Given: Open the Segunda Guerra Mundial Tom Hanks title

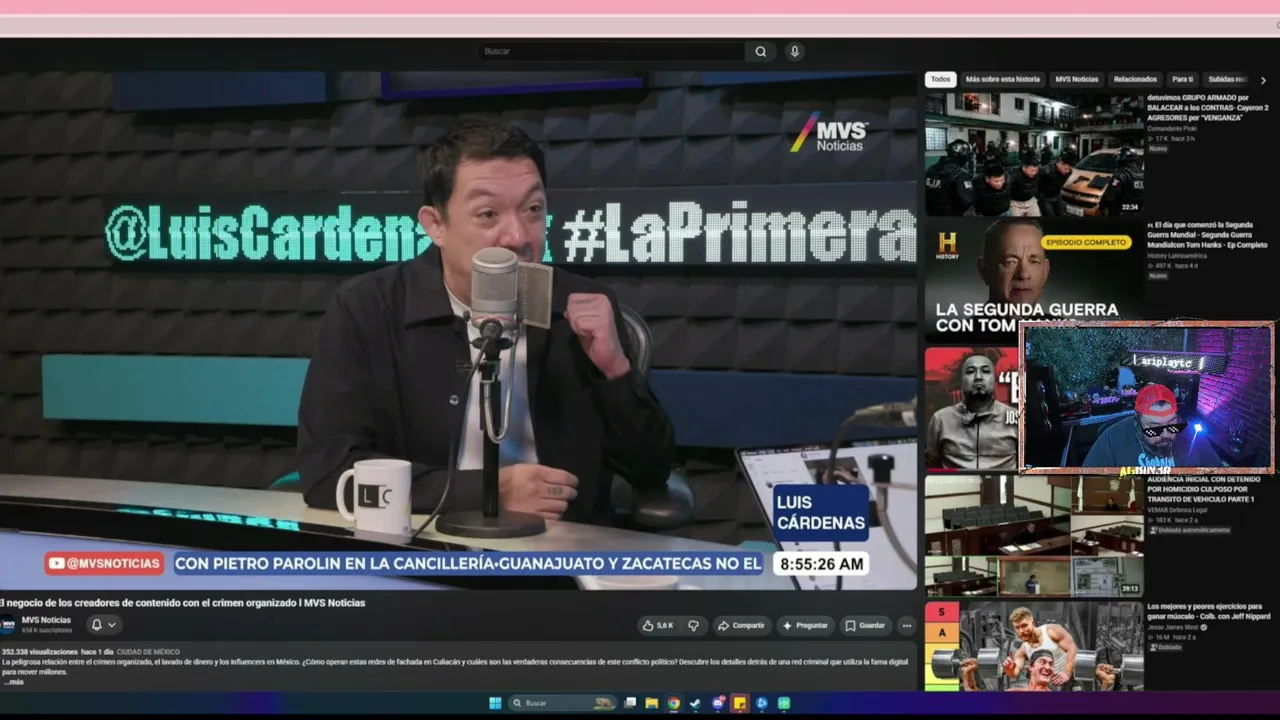Looking at the screenshot, I should tap(1208, 234).
